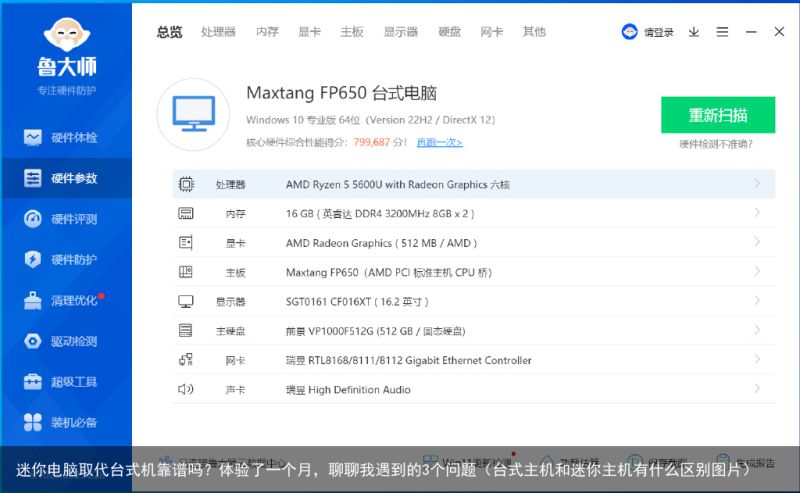Click the main hard disk icon
Image resolution: width=800 pixels, height=493 pixels.
[186, 331]
